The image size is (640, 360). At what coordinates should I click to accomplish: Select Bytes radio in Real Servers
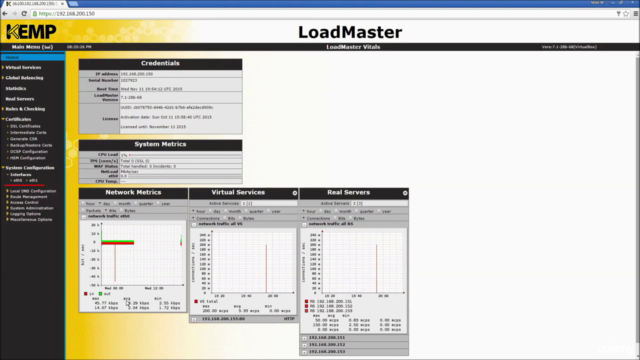coord(351,218)
